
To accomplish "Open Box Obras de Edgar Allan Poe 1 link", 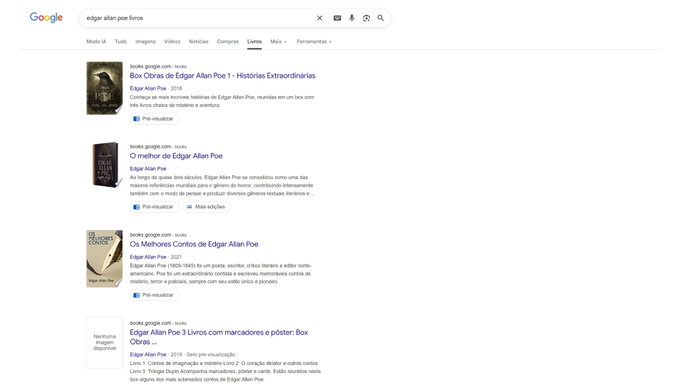I will [x=222, y=75].
